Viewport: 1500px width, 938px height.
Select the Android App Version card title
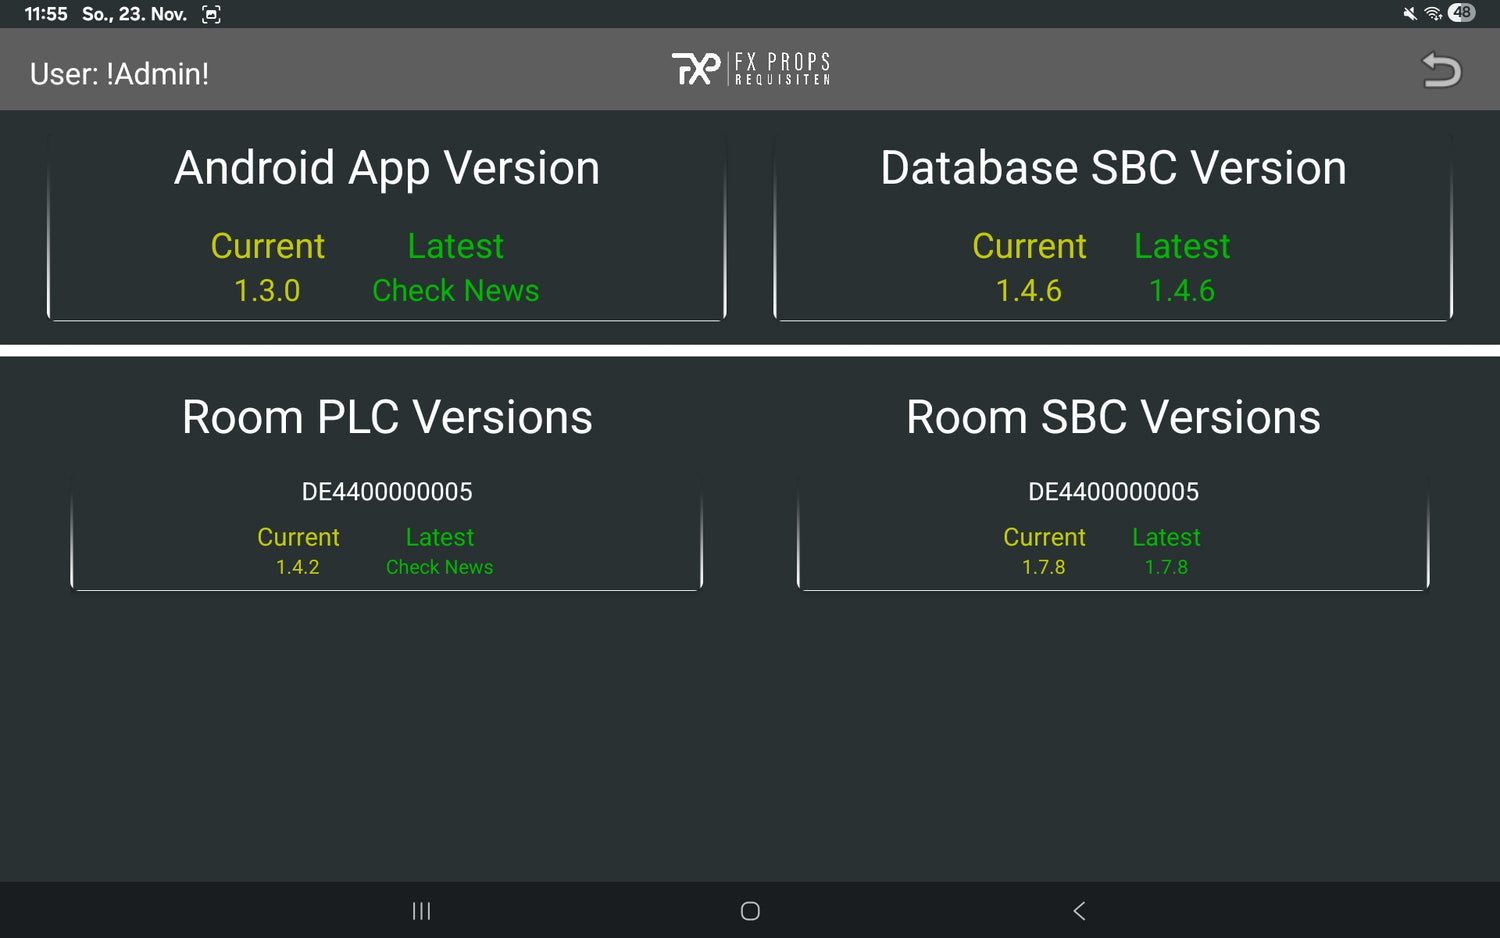point(387,168)
